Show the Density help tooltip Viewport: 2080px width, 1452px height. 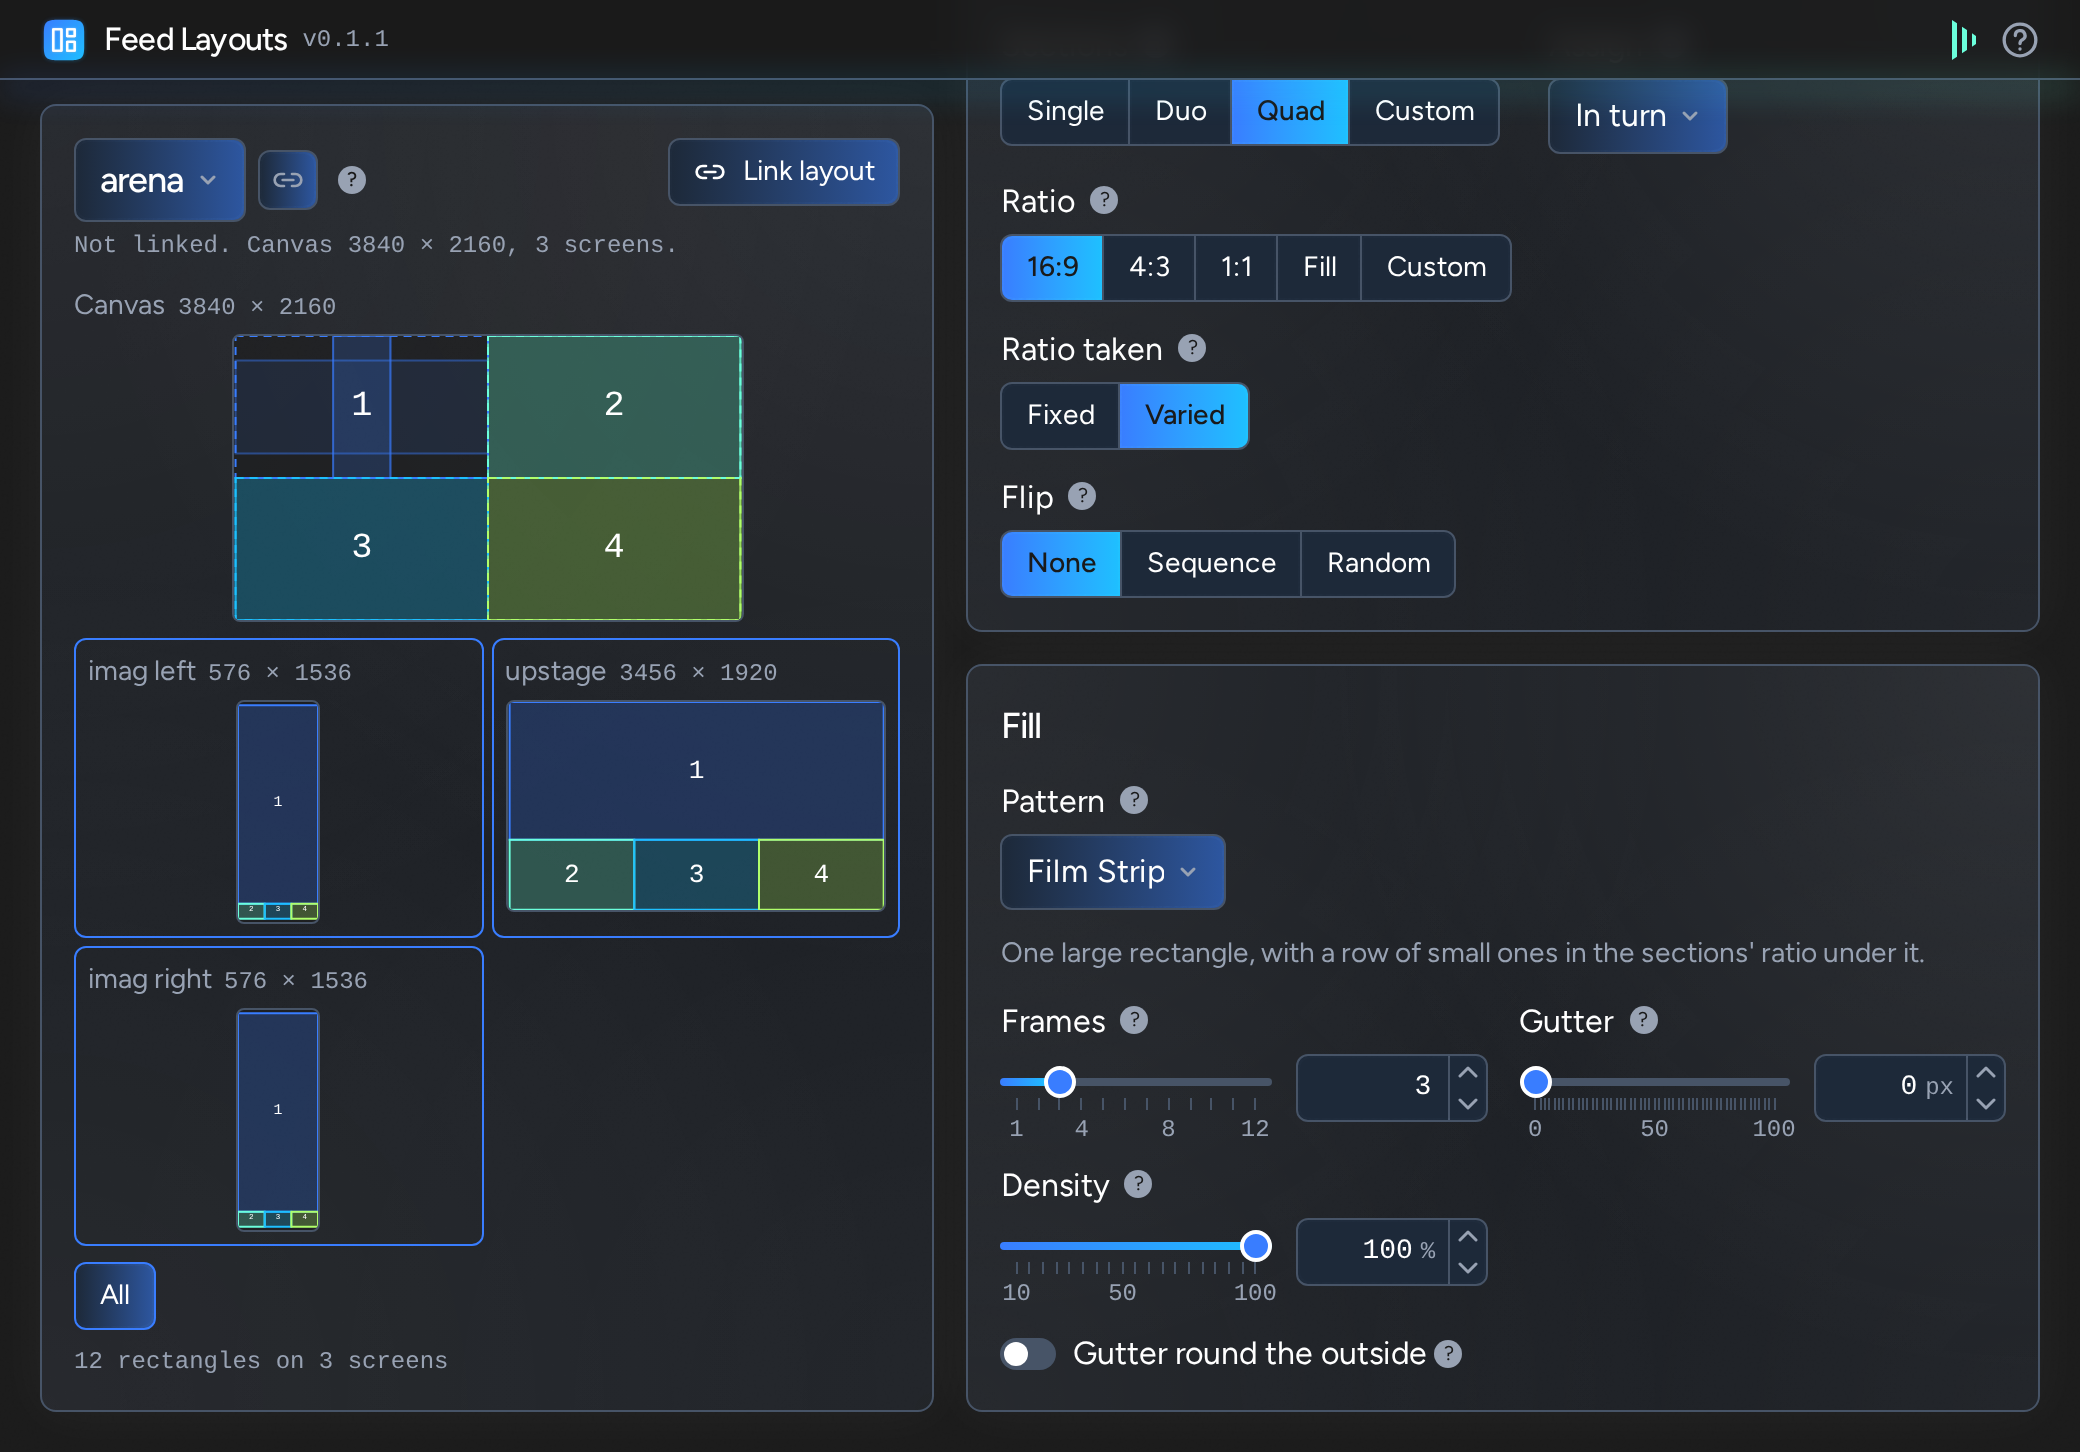click(1138, 1184)
